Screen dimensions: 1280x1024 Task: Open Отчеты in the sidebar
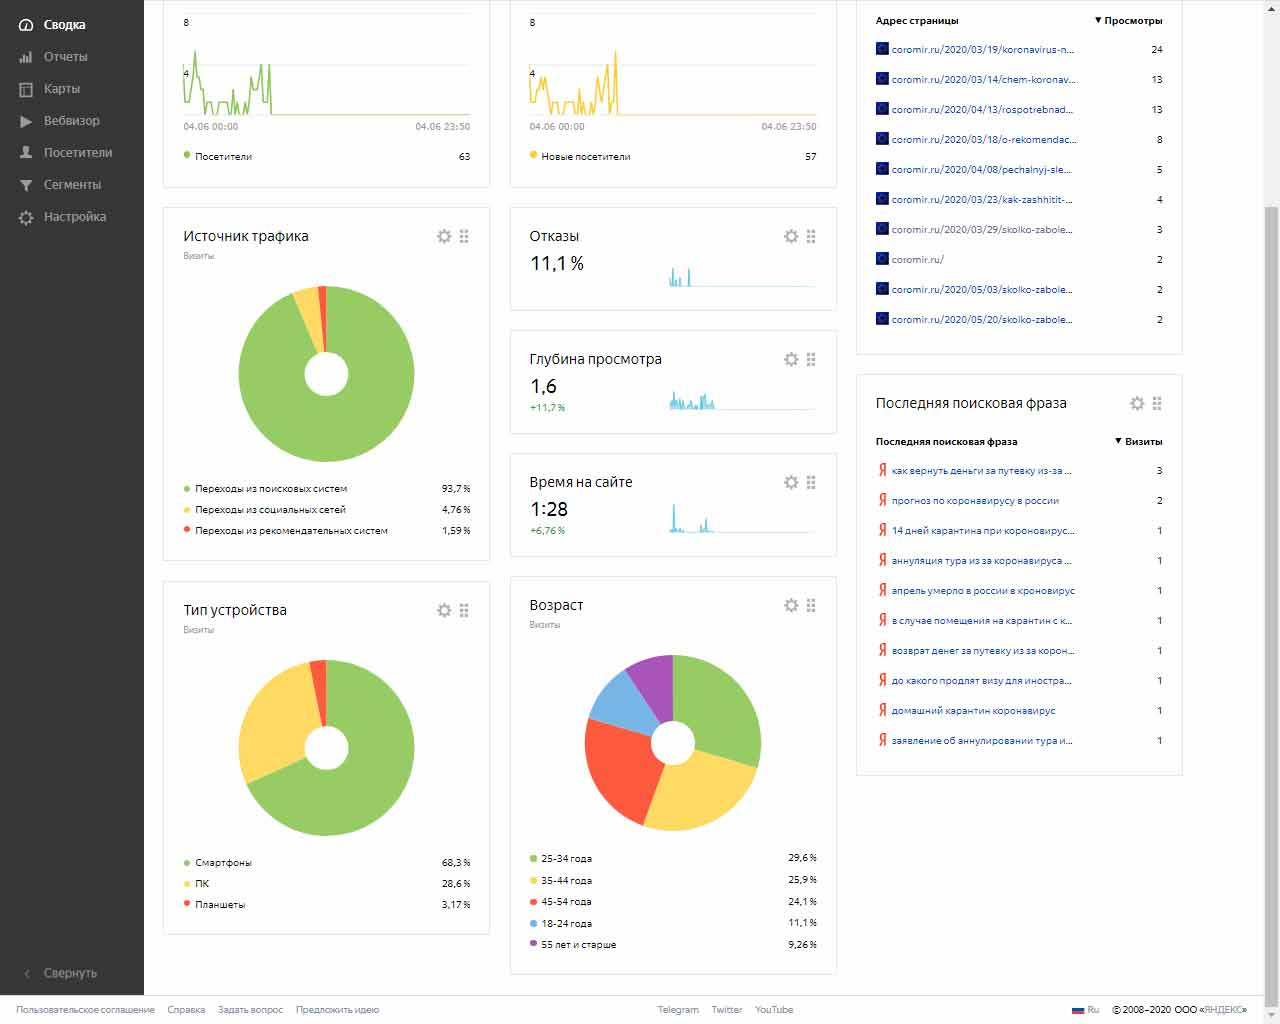point(65,57)
